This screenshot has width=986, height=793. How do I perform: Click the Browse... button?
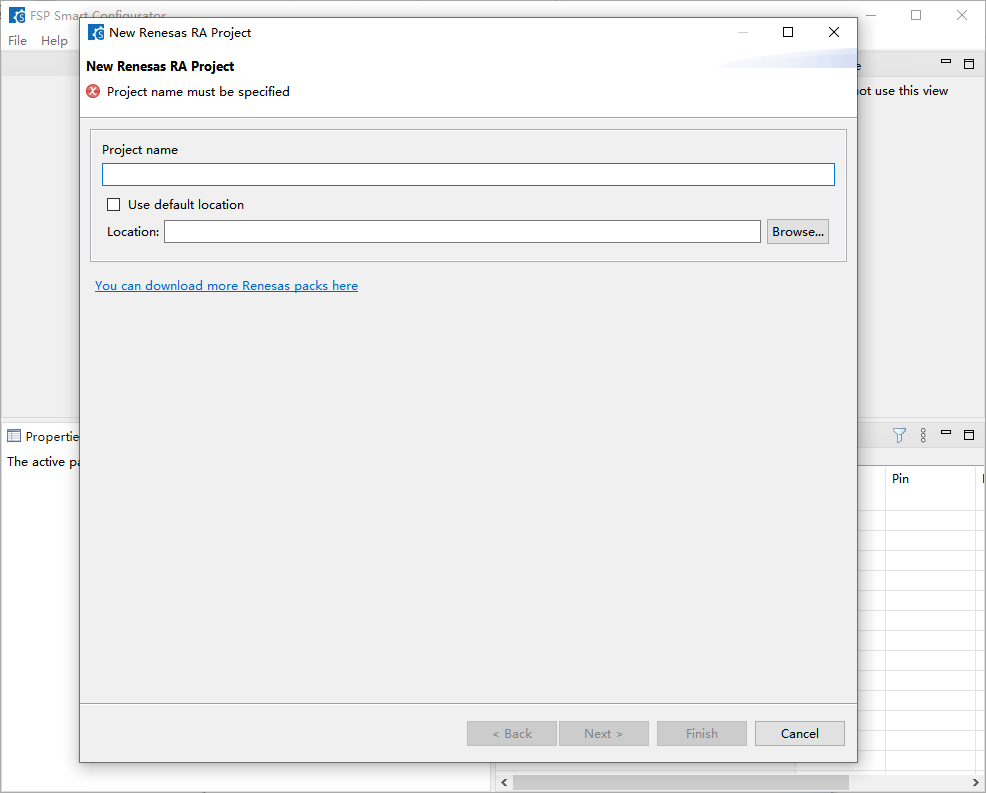(797, 231)
